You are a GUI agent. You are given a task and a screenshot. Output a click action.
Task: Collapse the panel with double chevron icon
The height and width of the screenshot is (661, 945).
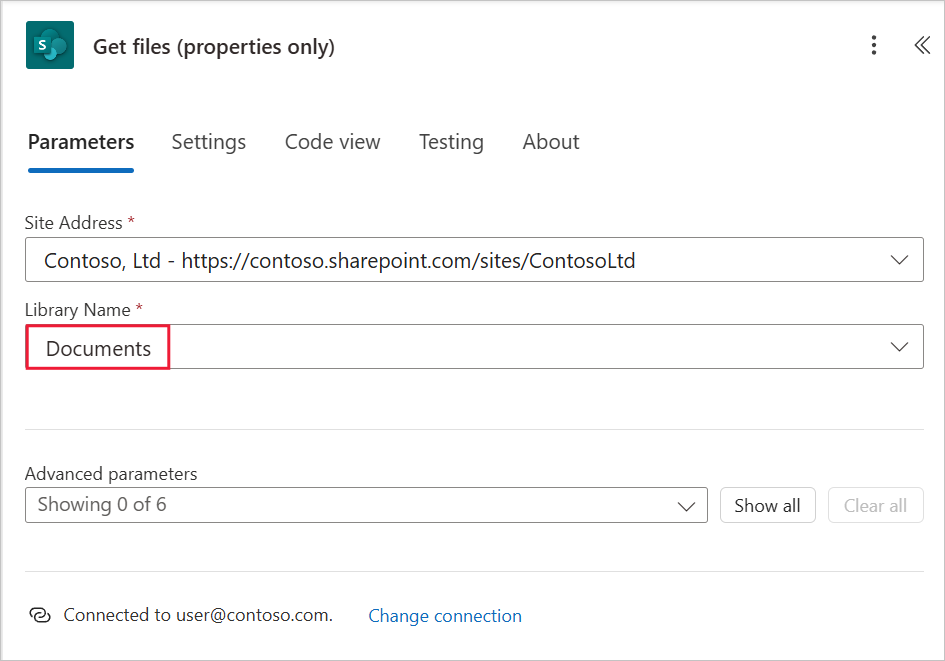(921, 45)
